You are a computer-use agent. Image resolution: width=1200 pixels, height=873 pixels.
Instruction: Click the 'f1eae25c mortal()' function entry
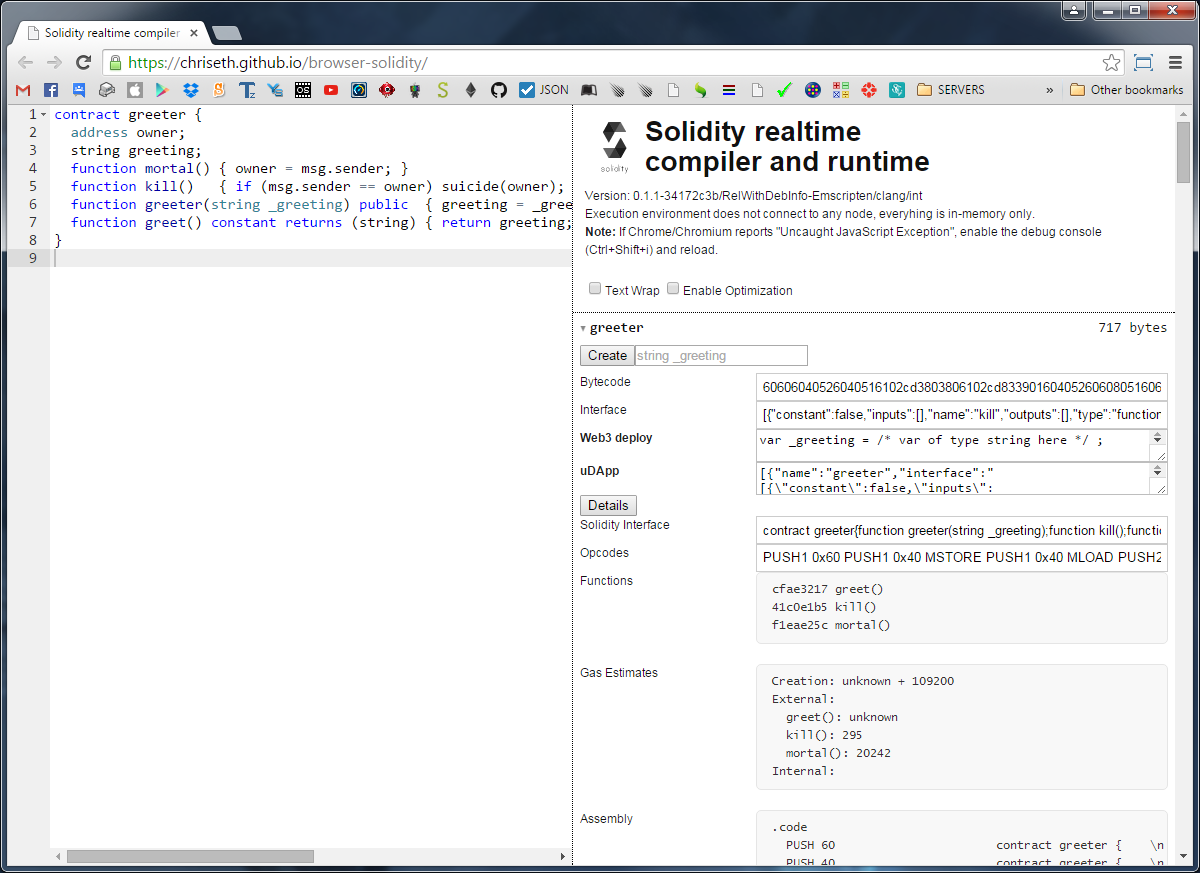coord(831,626)
